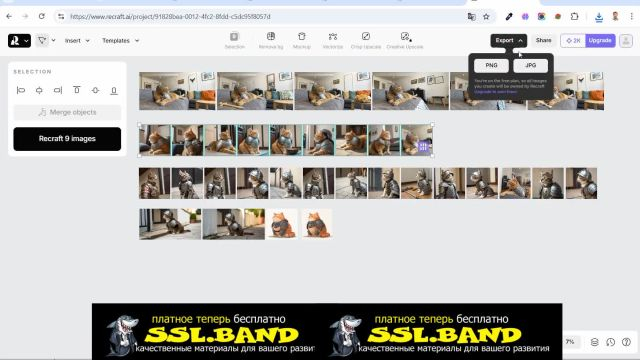
Task: Select the Crisp Upscale tool
Action: tap(366, 40)
